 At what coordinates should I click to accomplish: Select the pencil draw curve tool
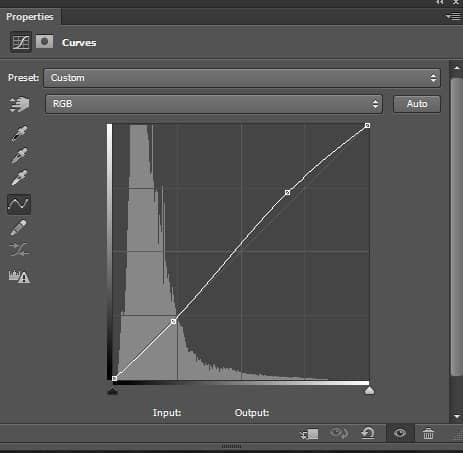pos(19,228)
